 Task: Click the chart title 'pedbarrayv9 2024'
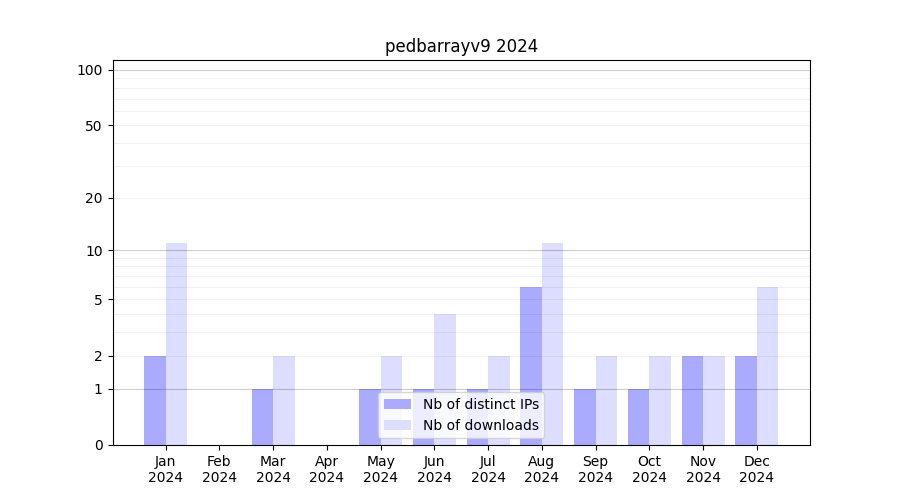coord(461,46)
